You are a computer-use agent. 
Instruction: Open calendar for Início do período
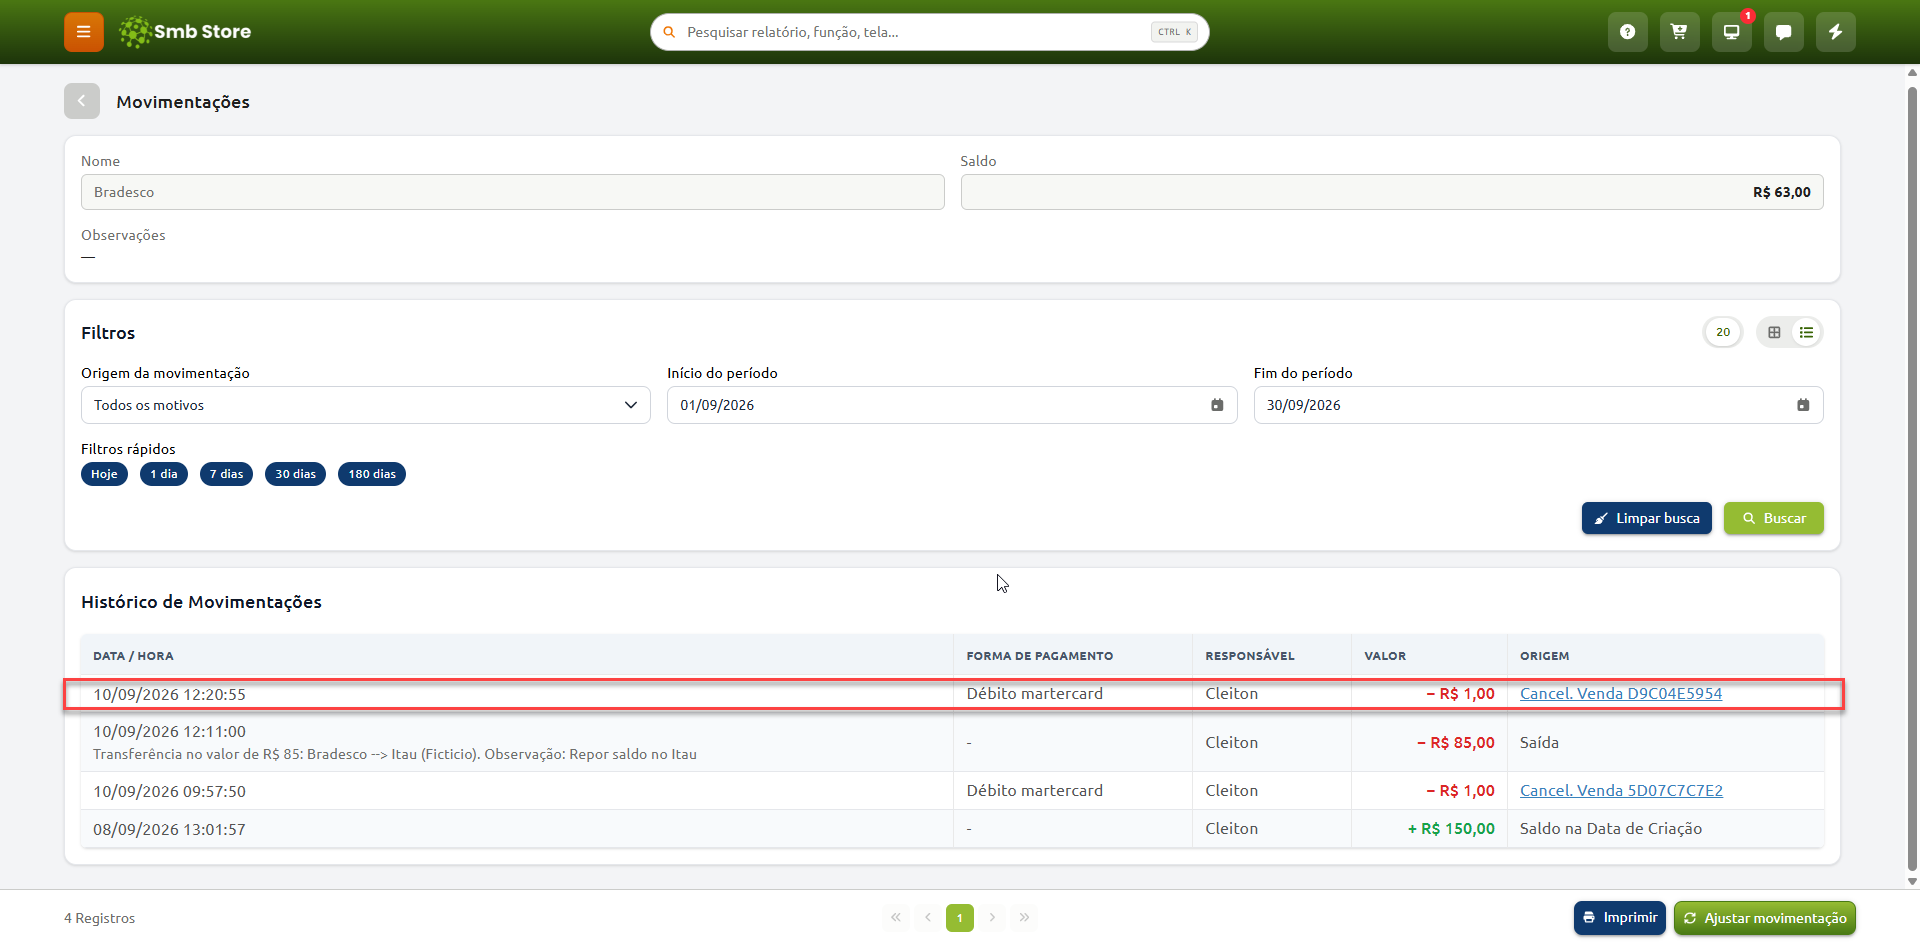click(x=1217, y=405)
